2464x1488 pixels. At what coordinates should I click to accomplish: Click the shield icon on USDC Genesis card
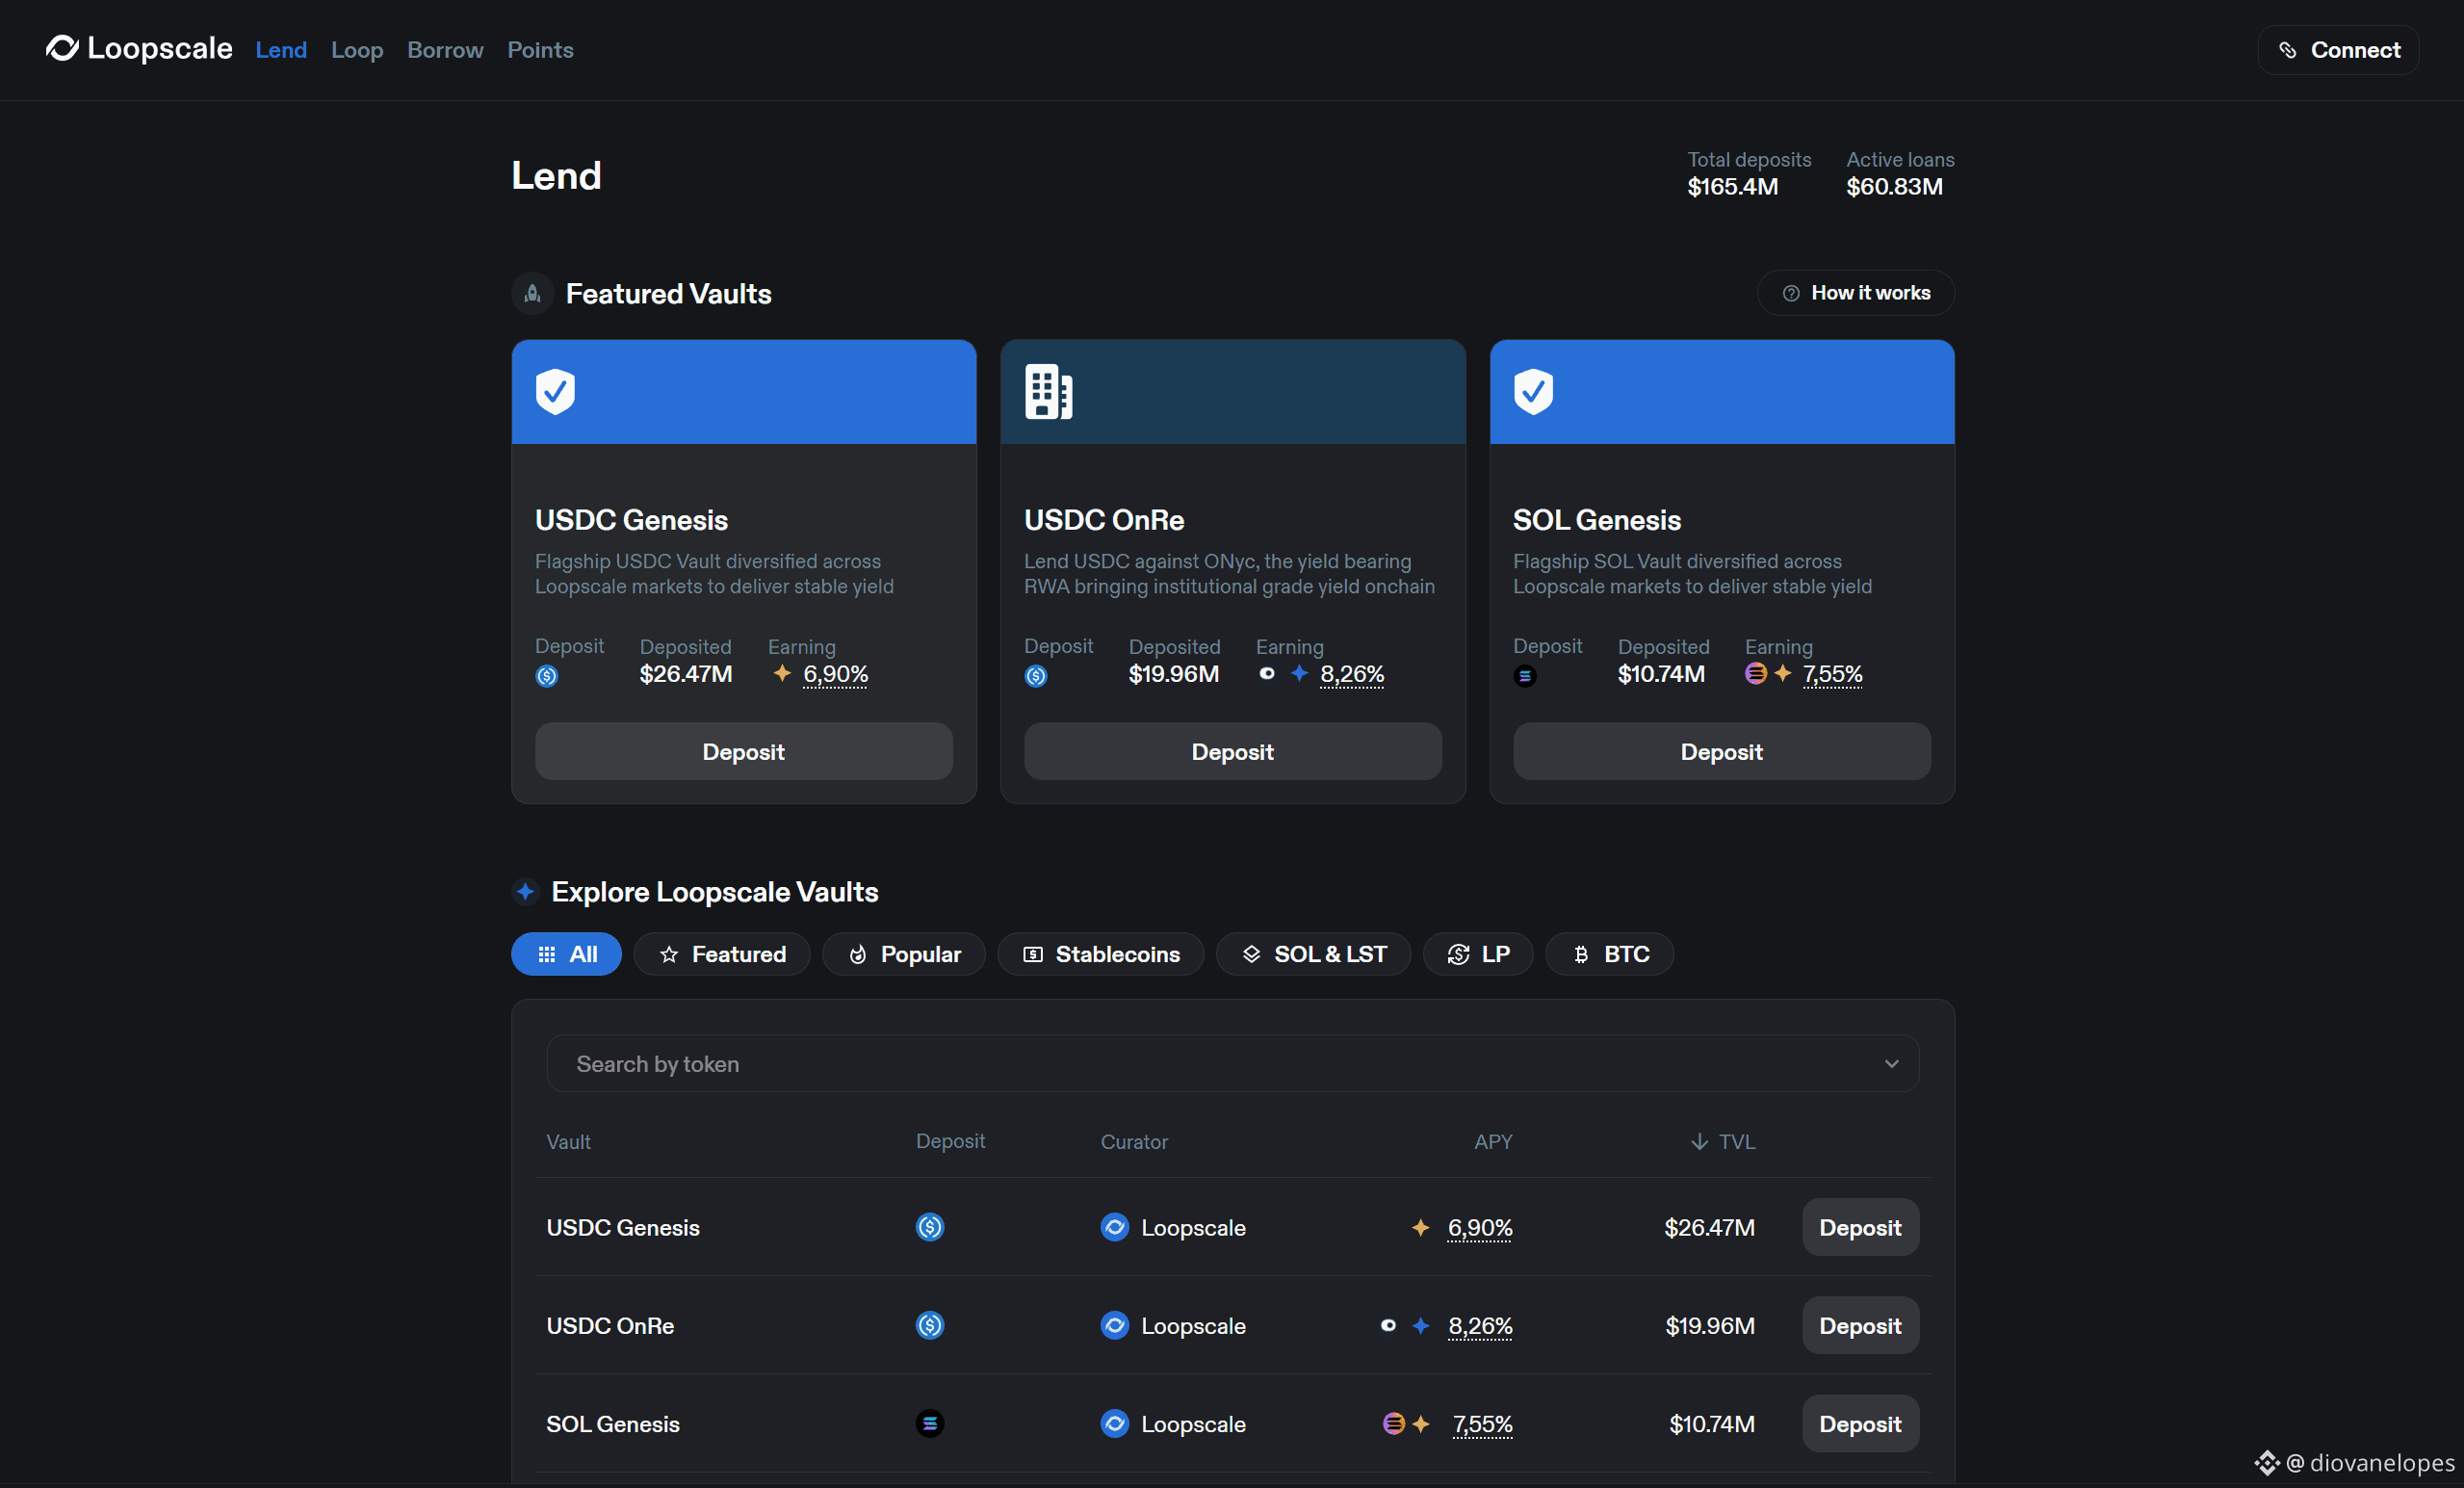(x=555, y=391)
